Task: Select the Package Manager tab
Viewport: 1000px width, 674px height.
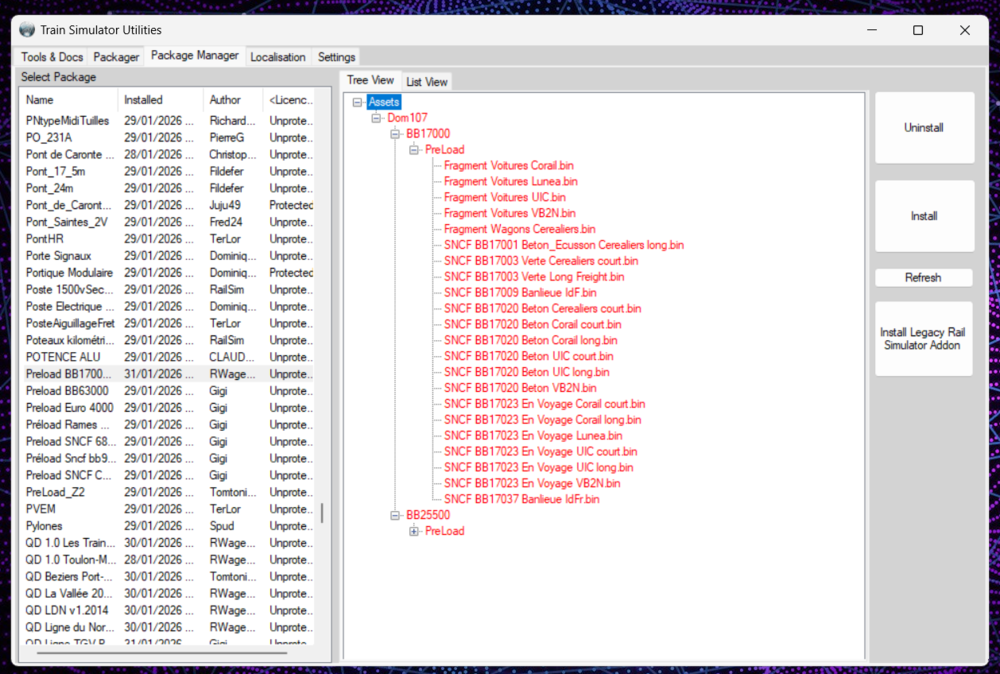Action: 195,55
